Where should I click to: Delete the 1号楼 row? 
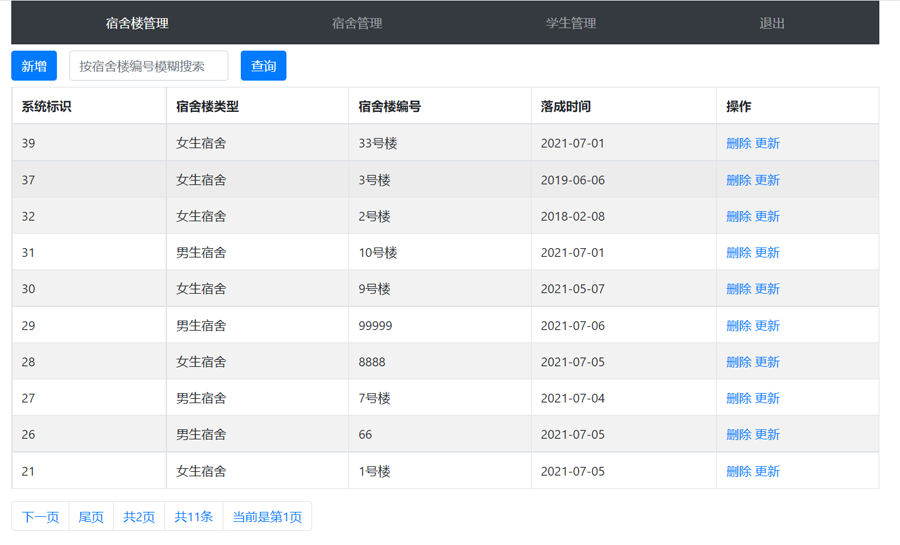(739, 472)
